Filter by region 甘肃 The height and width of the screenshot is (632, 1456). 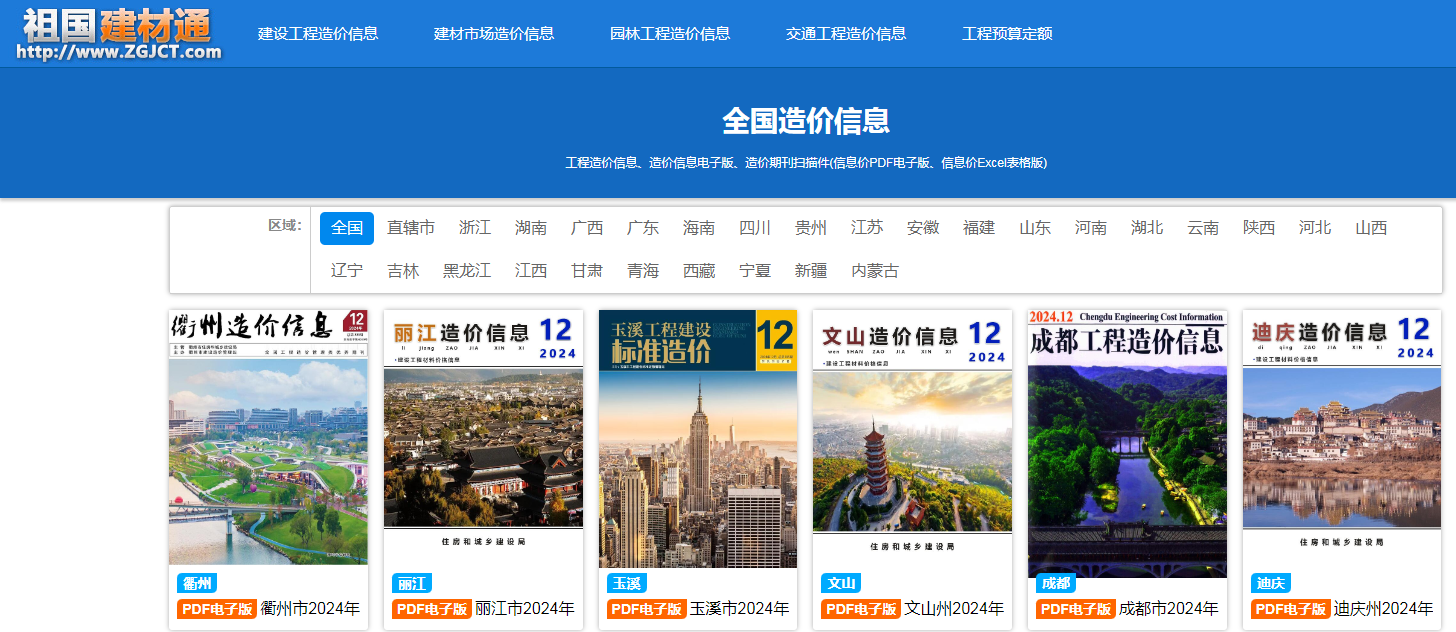(587, 271)
